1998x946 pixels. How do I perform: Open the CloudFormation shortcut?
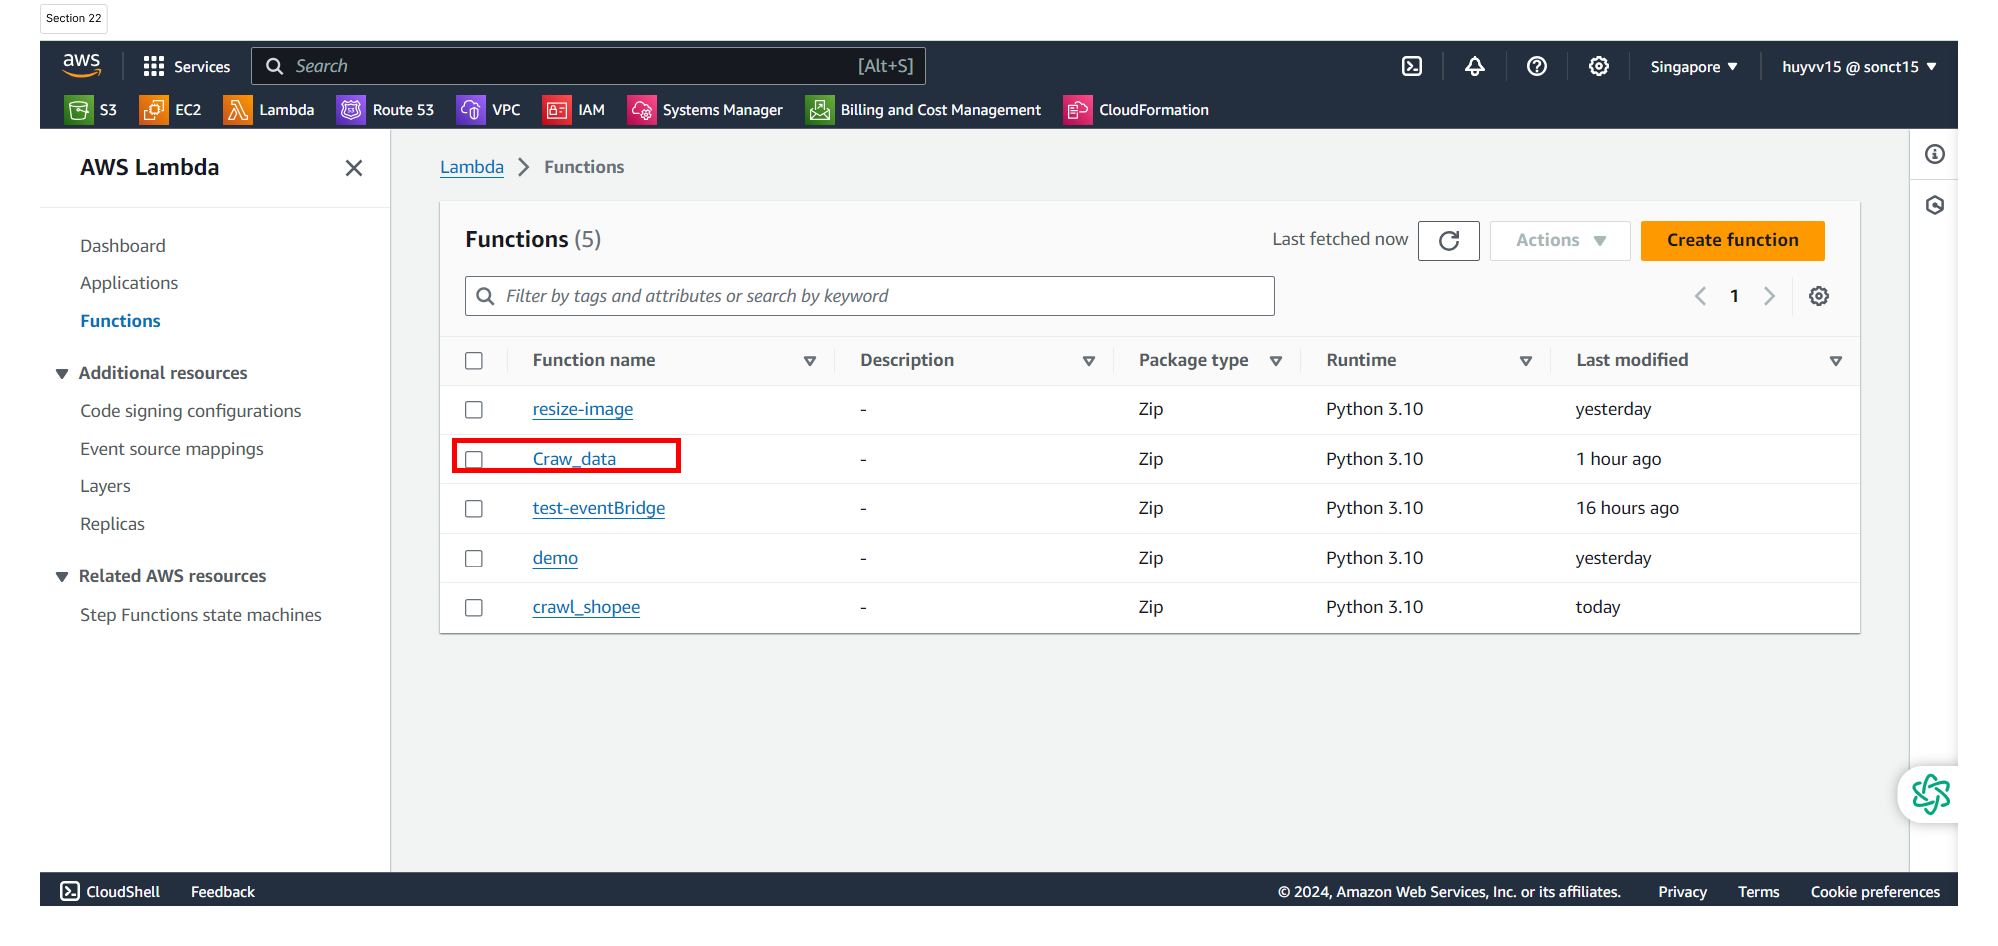tap(1137, 110)
